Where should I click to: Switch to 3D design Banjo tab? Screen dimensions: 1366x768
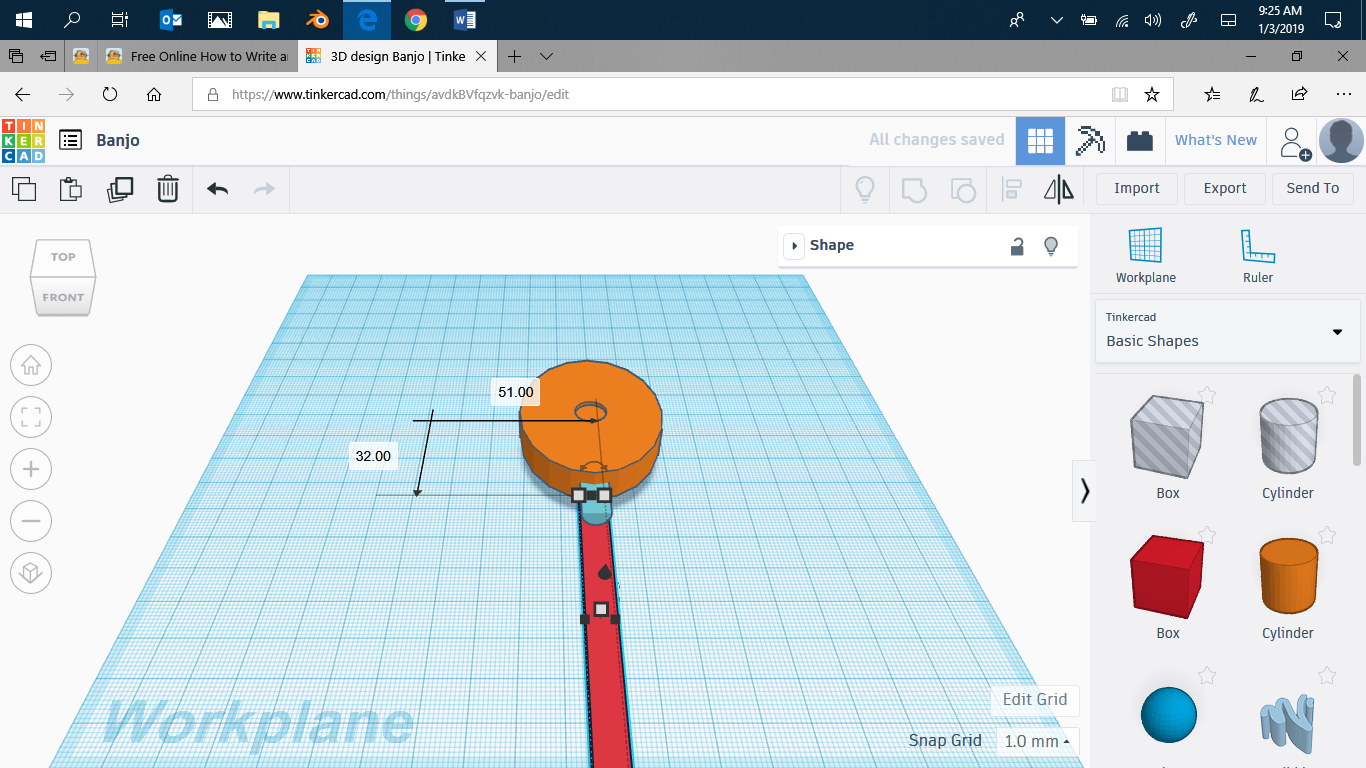coord(398,56)
